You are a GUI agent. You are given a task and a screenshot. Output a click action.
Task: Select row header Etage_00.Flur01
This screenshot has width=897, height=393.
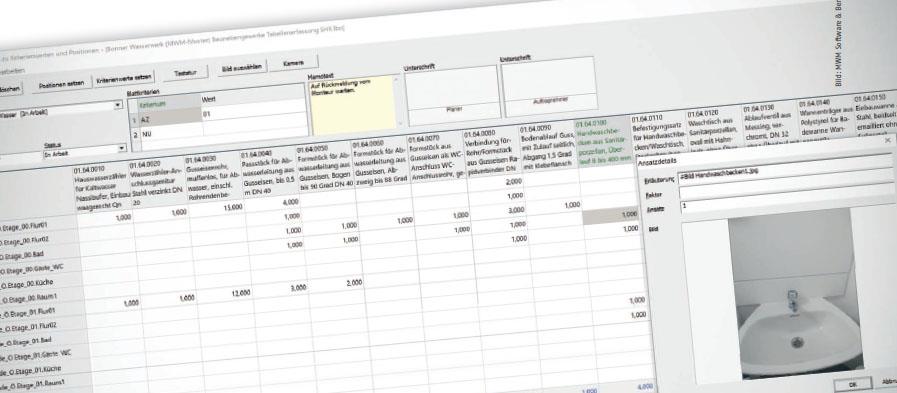click(38, 225)
